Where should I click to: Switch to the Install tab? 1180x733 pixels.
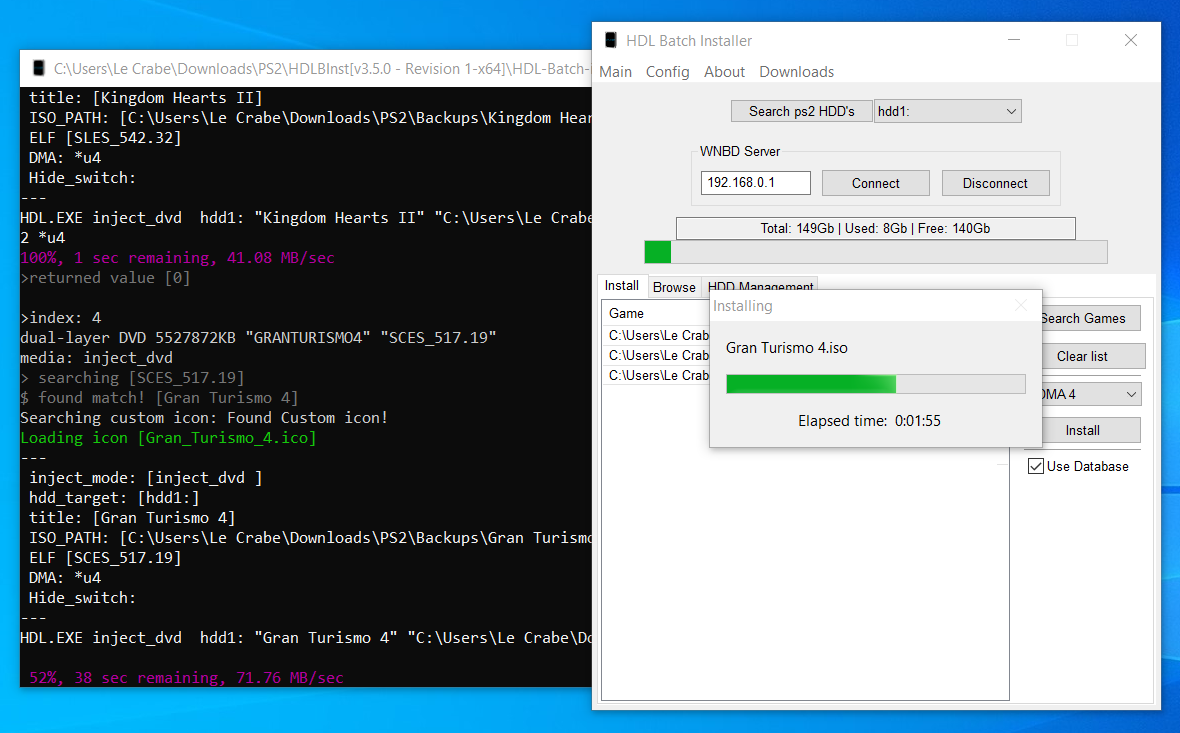[622, 285]
